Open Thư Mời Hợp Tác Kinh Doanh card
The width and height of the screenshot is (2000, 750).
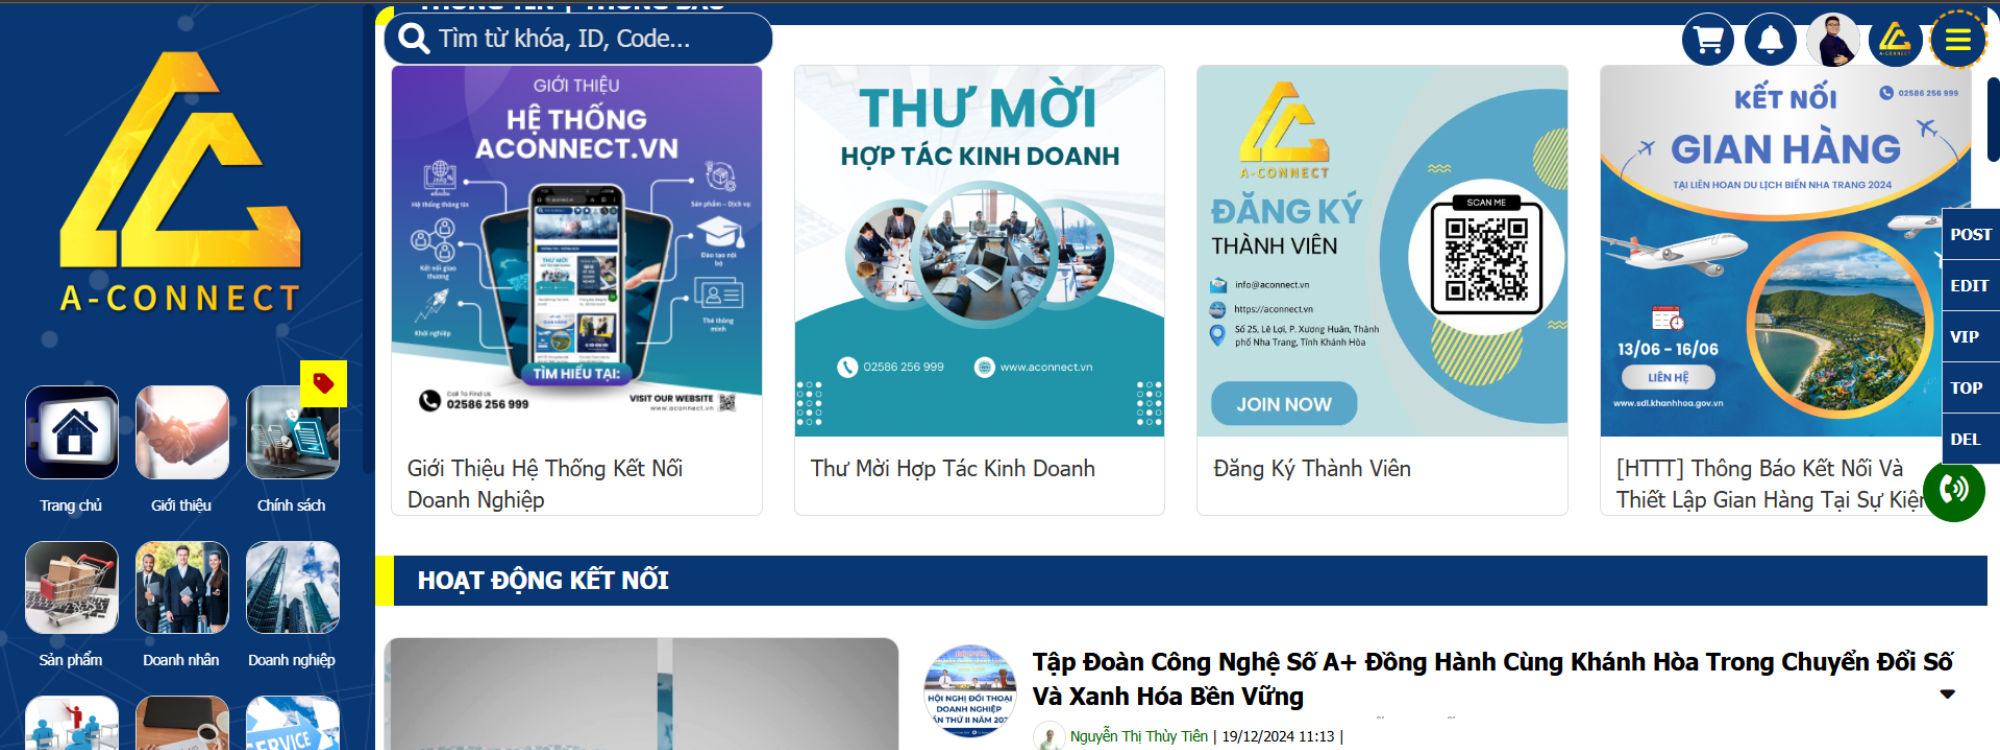979,290
